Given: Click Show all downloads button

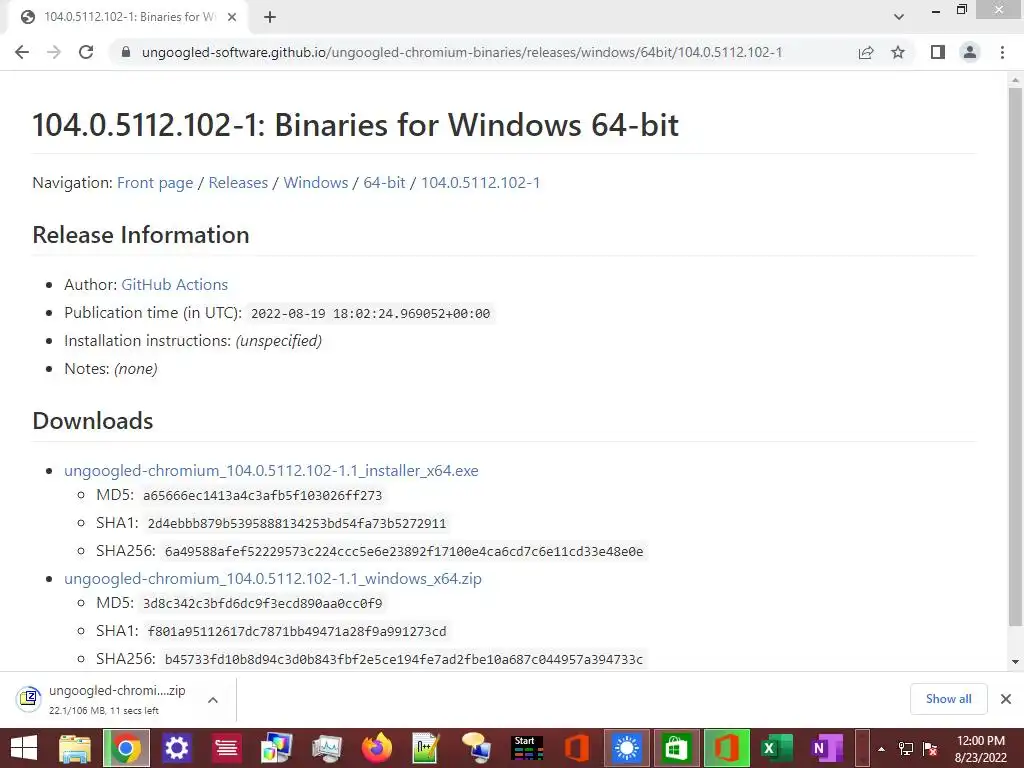Looking at the screenshot, I should 948,699.
